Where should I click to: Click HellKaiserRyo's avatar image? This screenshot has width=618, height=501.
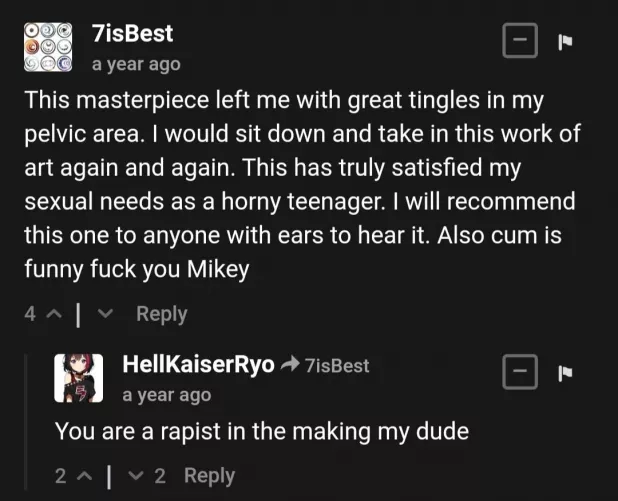point(78,378)
